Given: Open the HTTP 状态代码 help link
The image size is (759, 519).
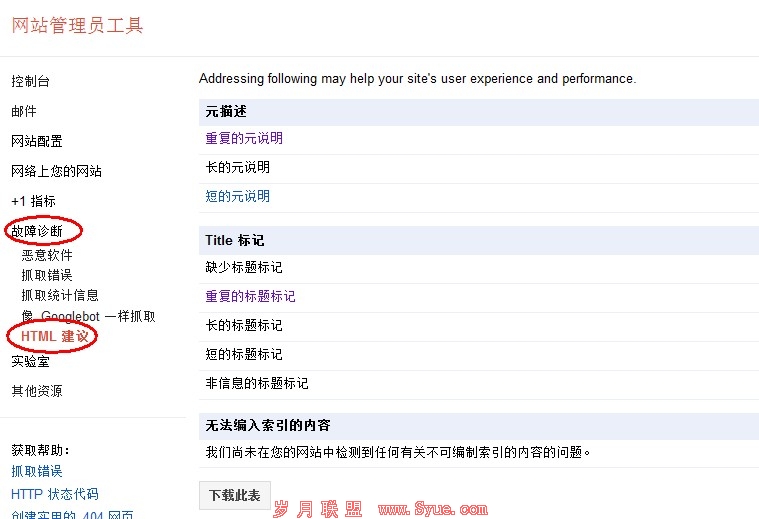Looking at the screenshot, I should point(55,494).
